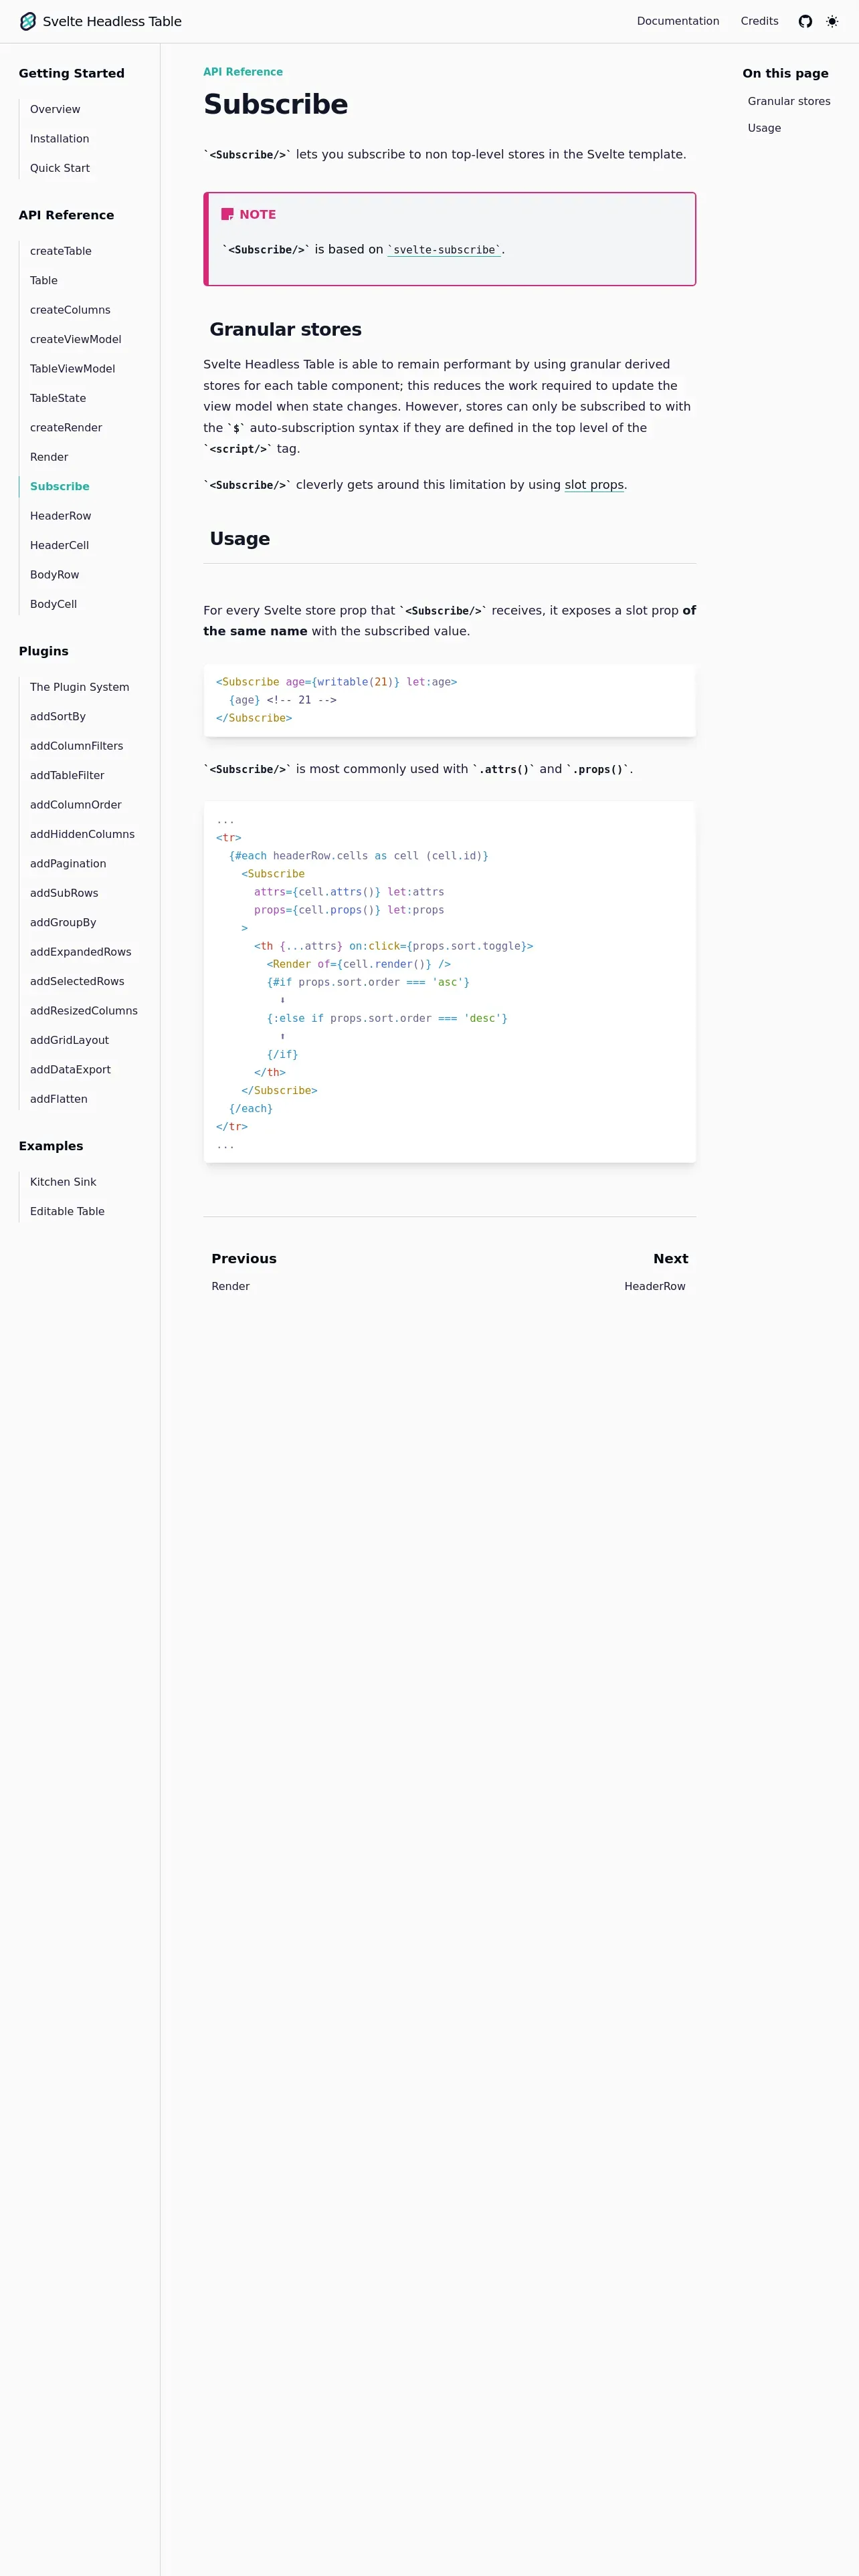Open the addResizedColumns plugin page
The width and height of the screenshot is (859, 2576).
84,1011
